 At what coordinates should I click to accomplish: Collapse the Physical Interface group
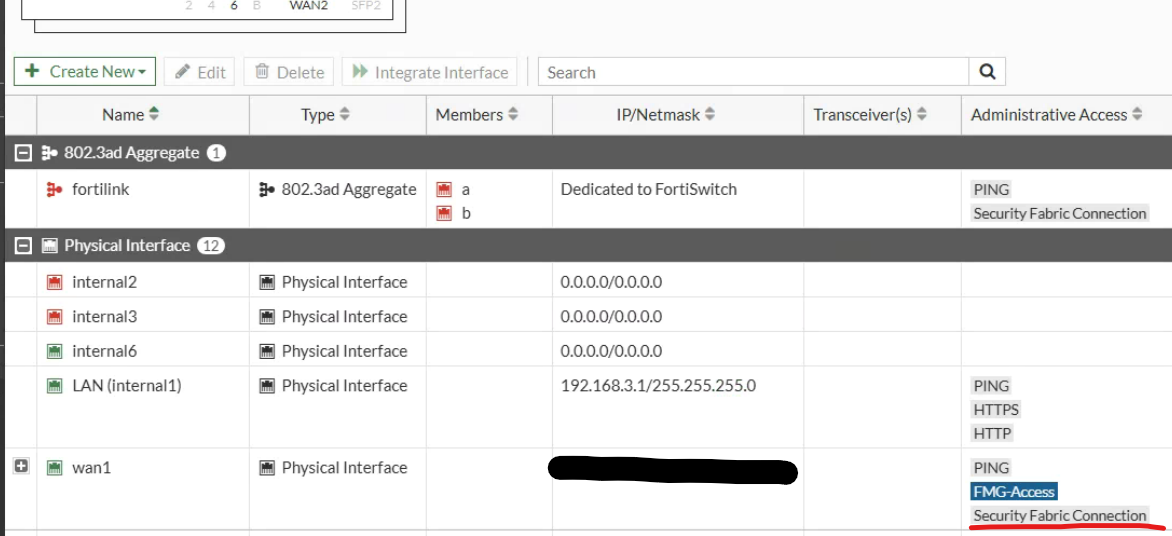point(22,246)
